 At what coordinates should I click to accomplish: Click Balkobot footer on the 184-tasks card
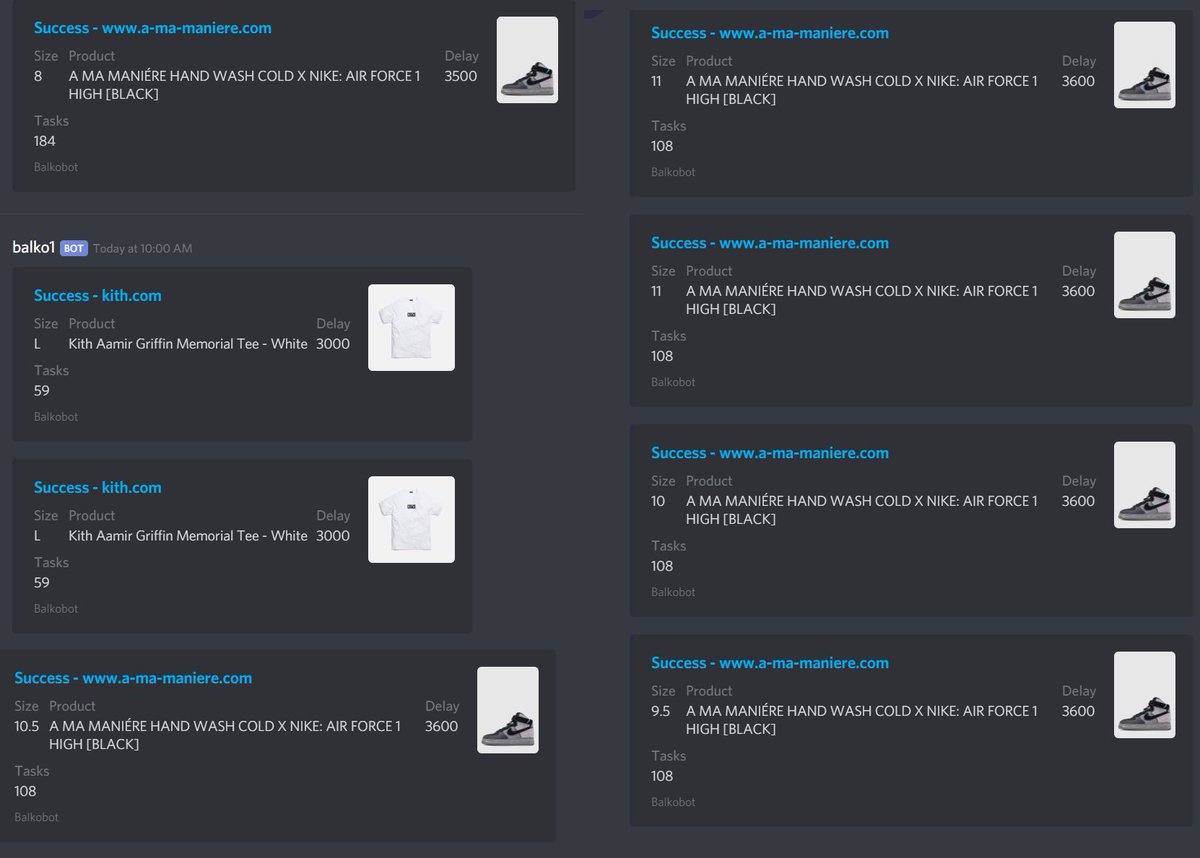(x=56, y=167)
